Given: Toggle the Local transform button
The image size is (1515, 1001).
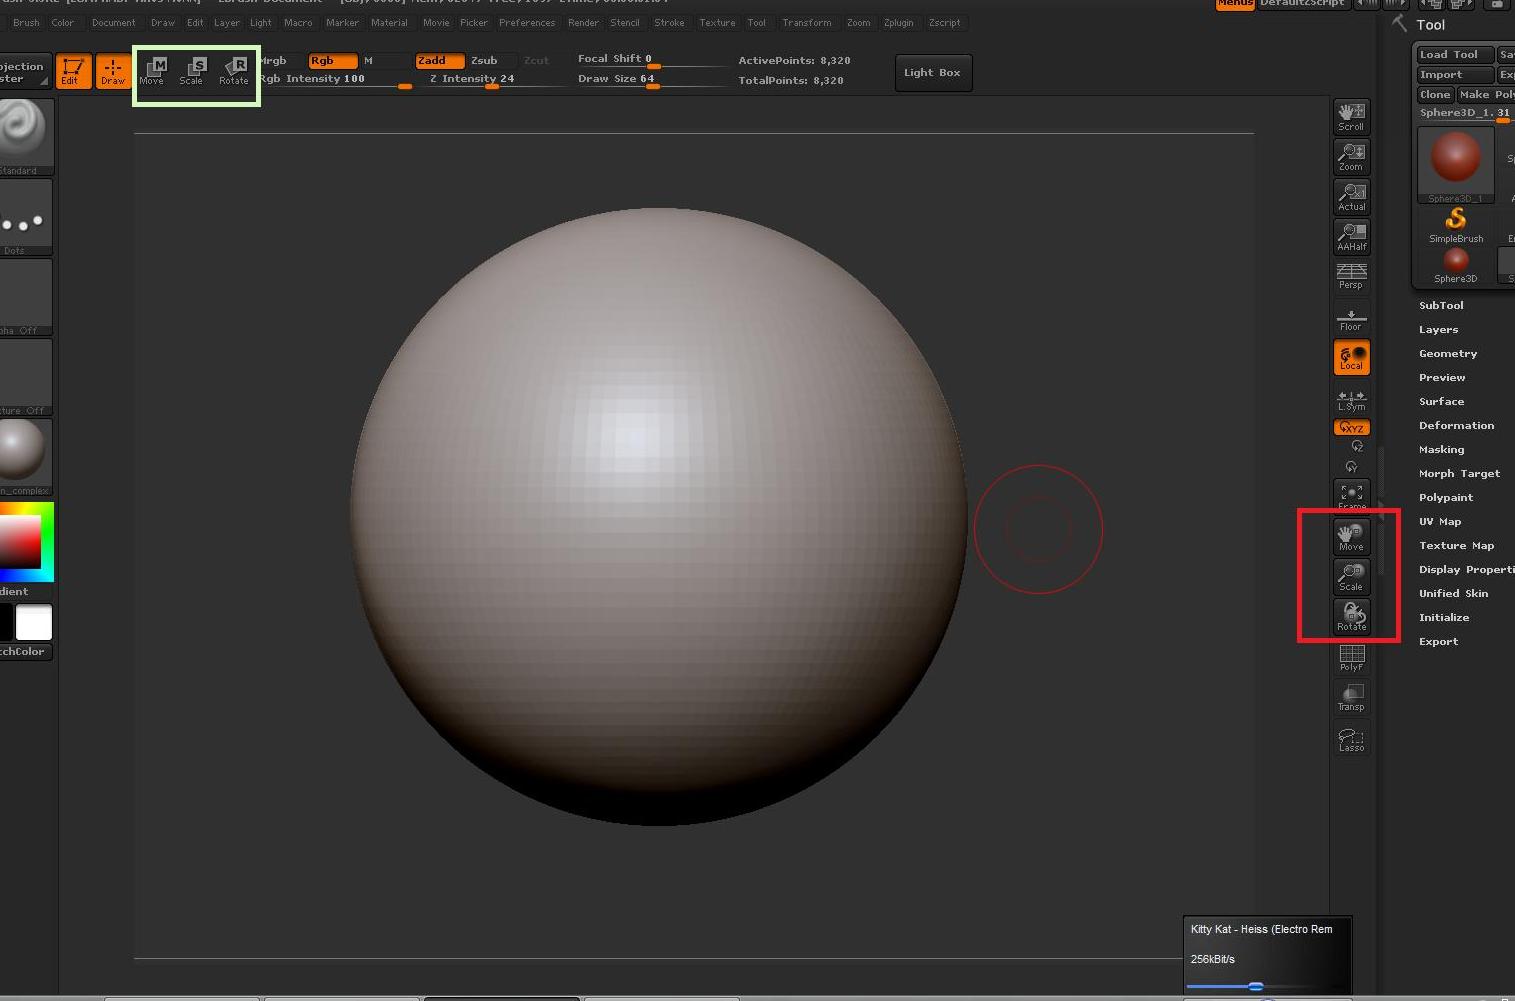Looking at the screenshot, I should tap(1351, 358).
